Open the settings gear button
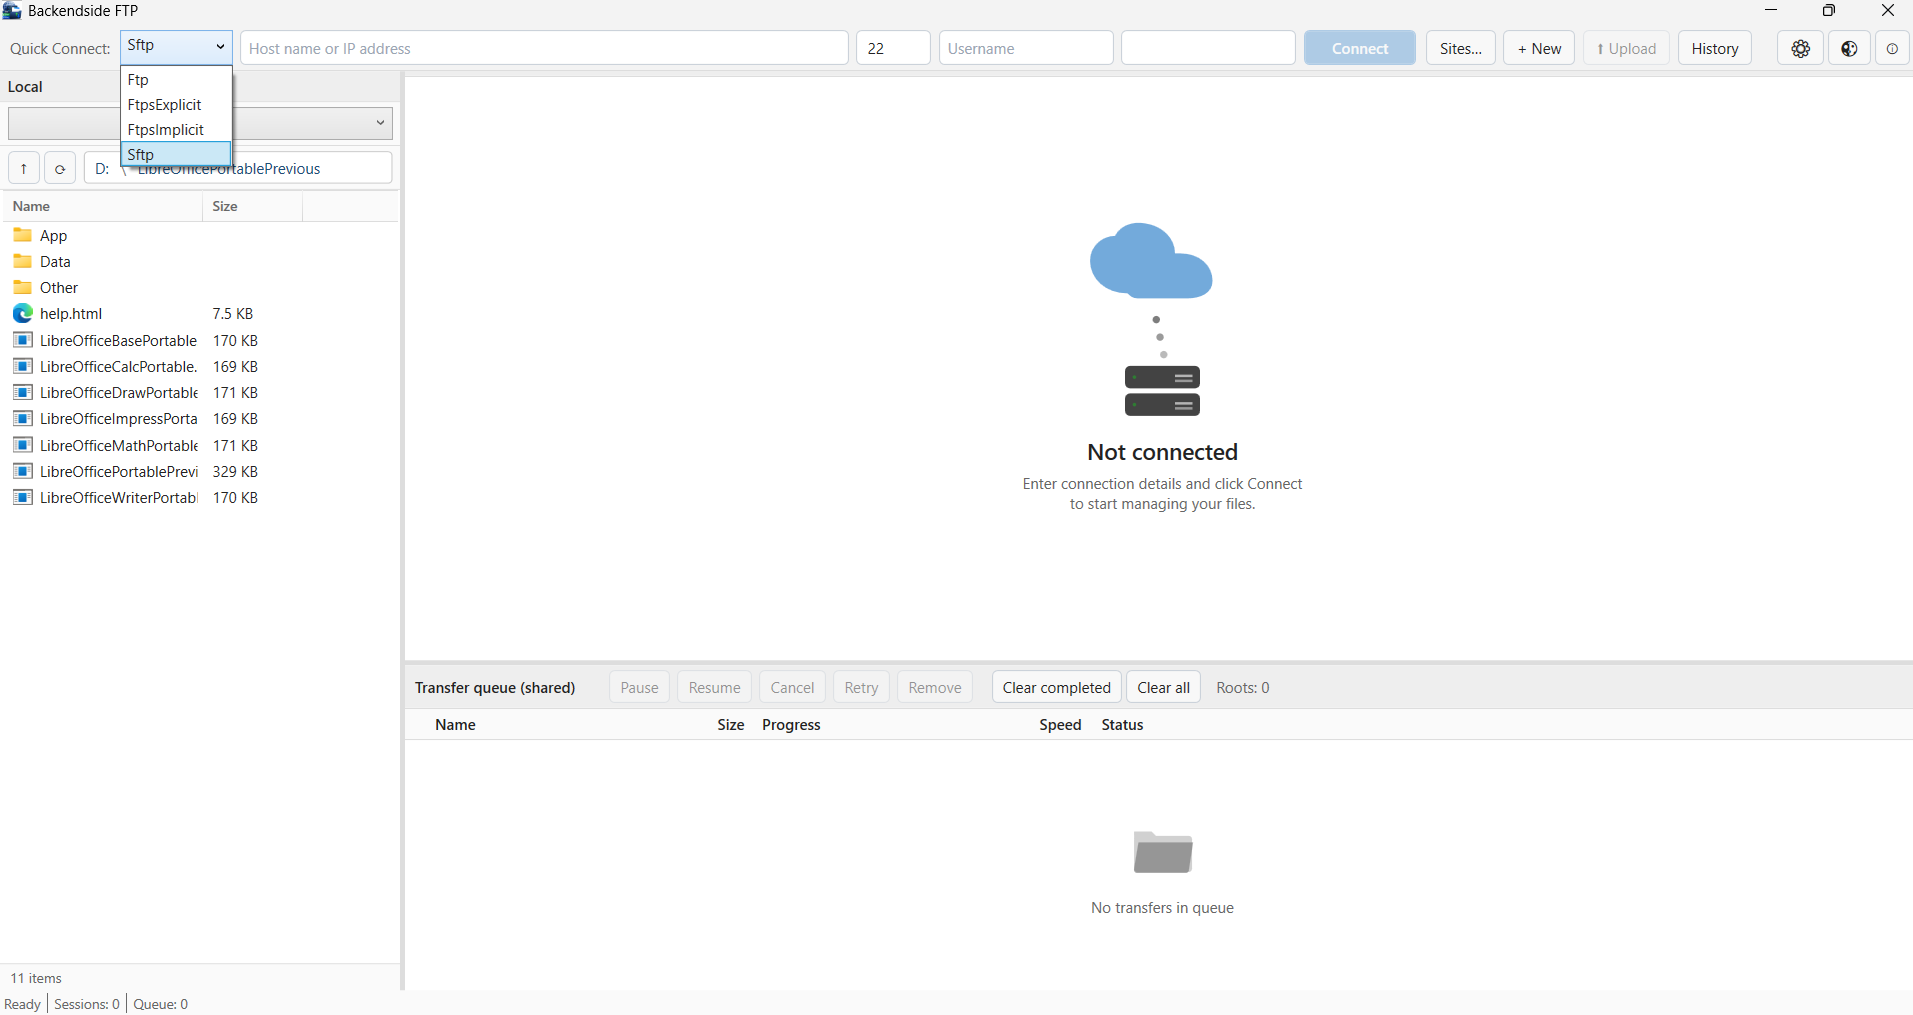 pos(1800,48)
